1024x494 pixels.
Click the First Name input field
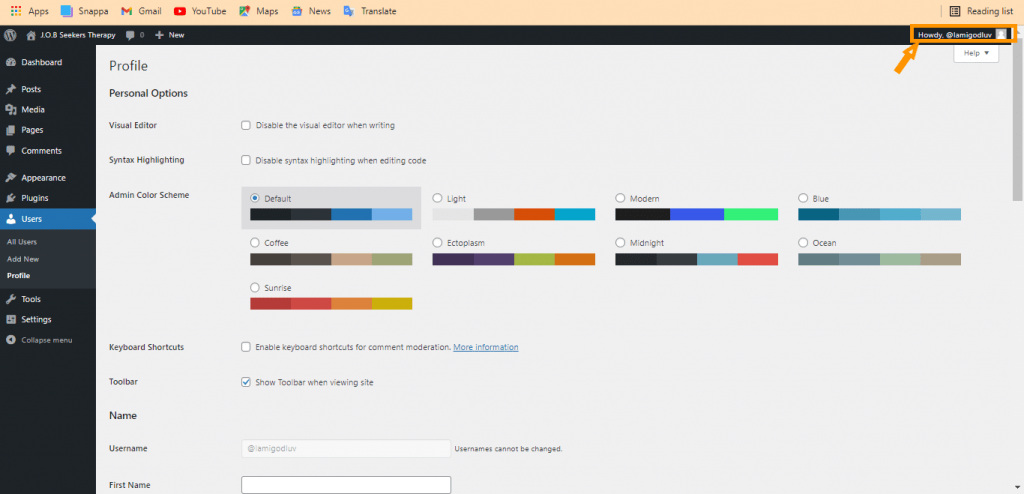tap(346, 485)
